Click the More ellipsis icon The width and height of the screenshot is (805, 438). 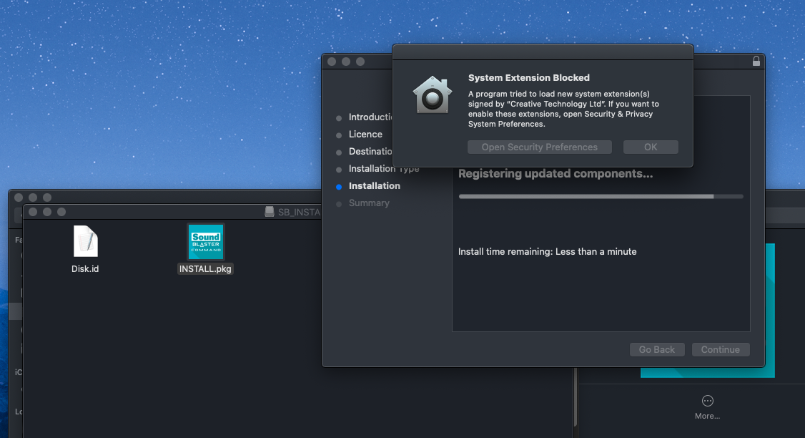[x=708, y=400]
